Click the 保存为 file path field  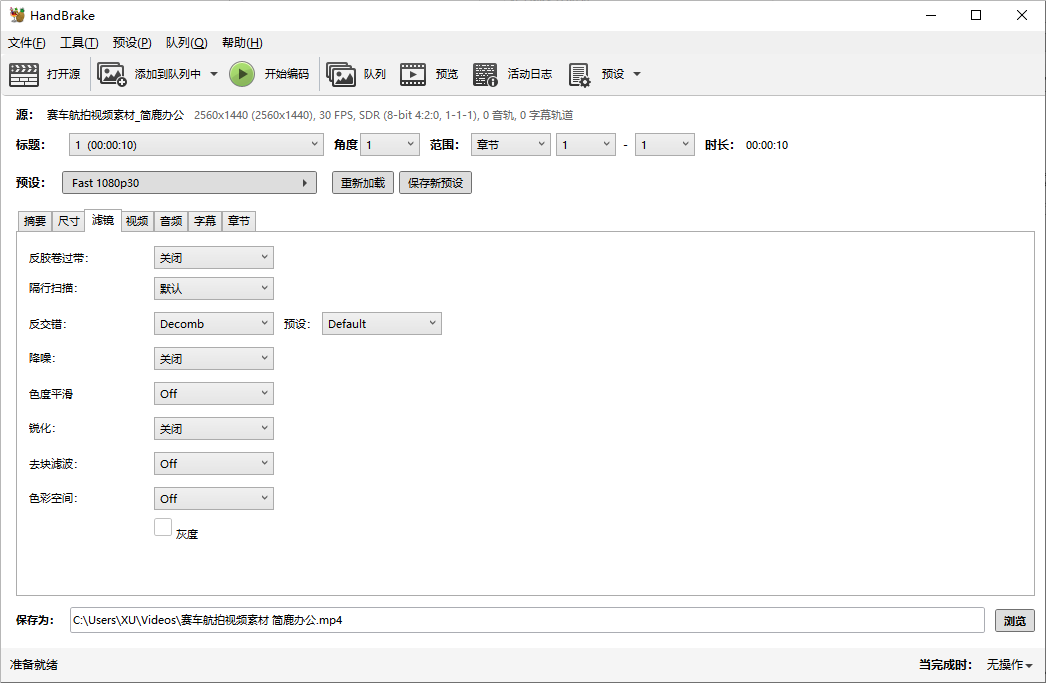tap(527, 620)
